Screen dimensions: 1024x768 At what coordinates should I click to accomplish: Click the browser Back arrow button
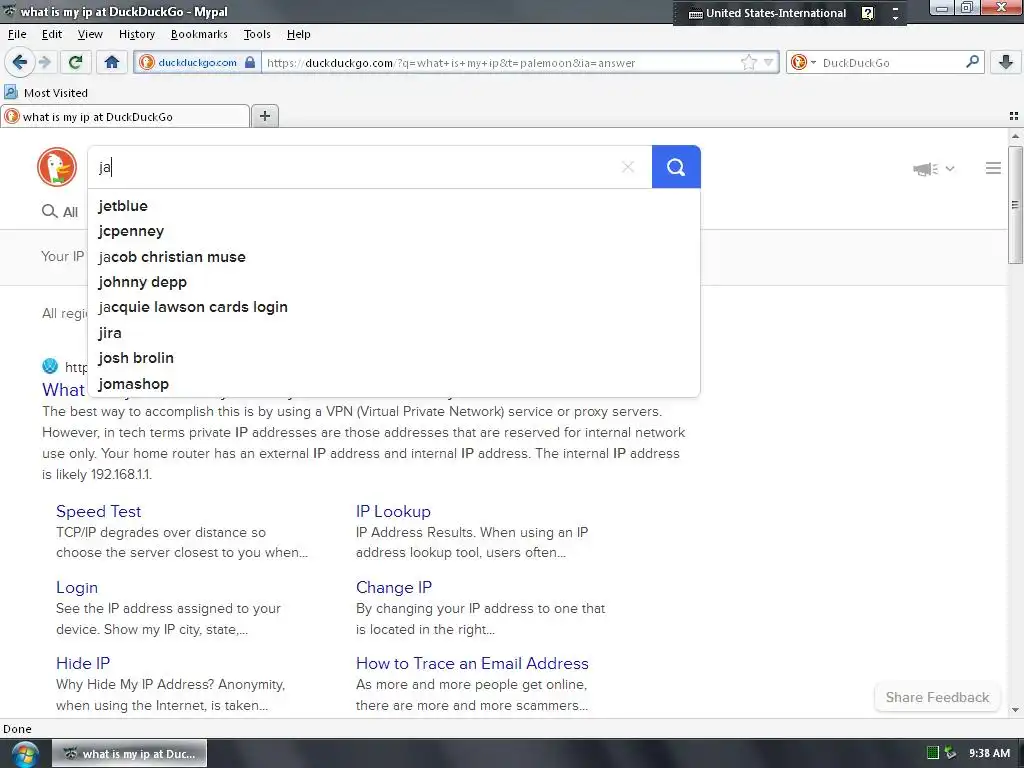click(x=19, y=63)
